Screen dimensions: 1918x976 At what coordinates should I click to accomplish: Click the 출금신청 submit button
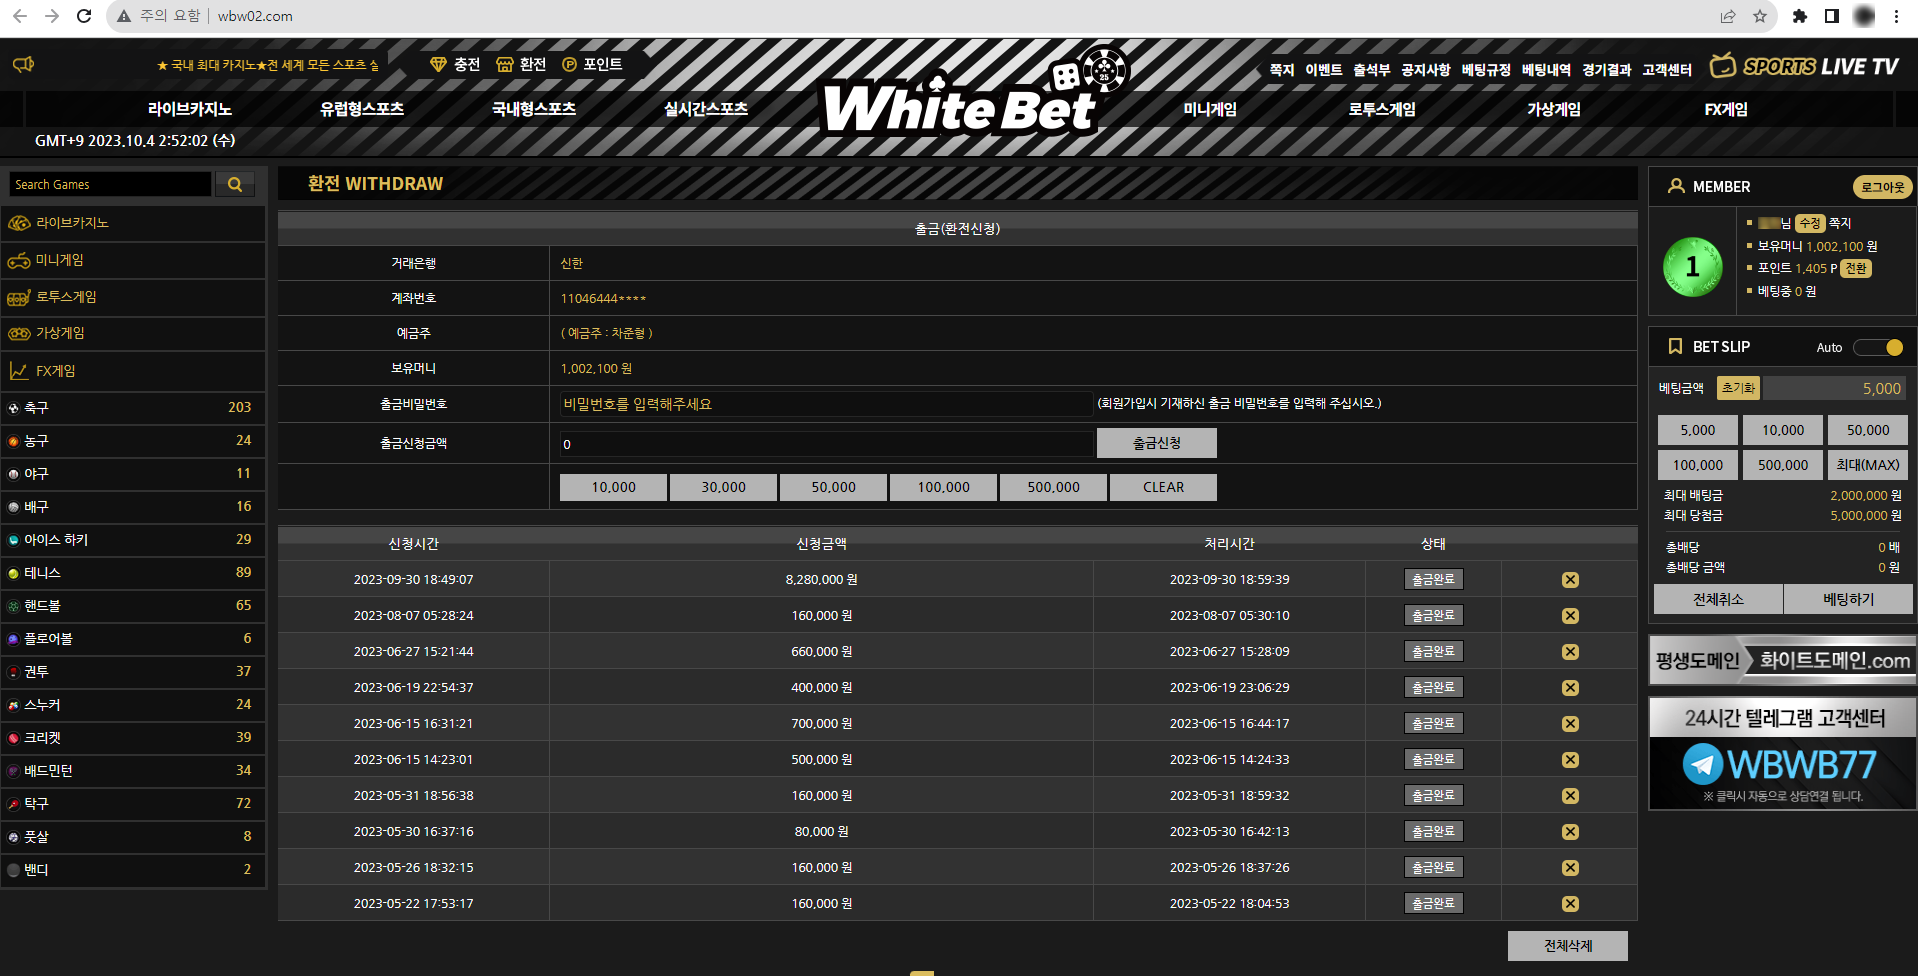tap(1157, 443)
